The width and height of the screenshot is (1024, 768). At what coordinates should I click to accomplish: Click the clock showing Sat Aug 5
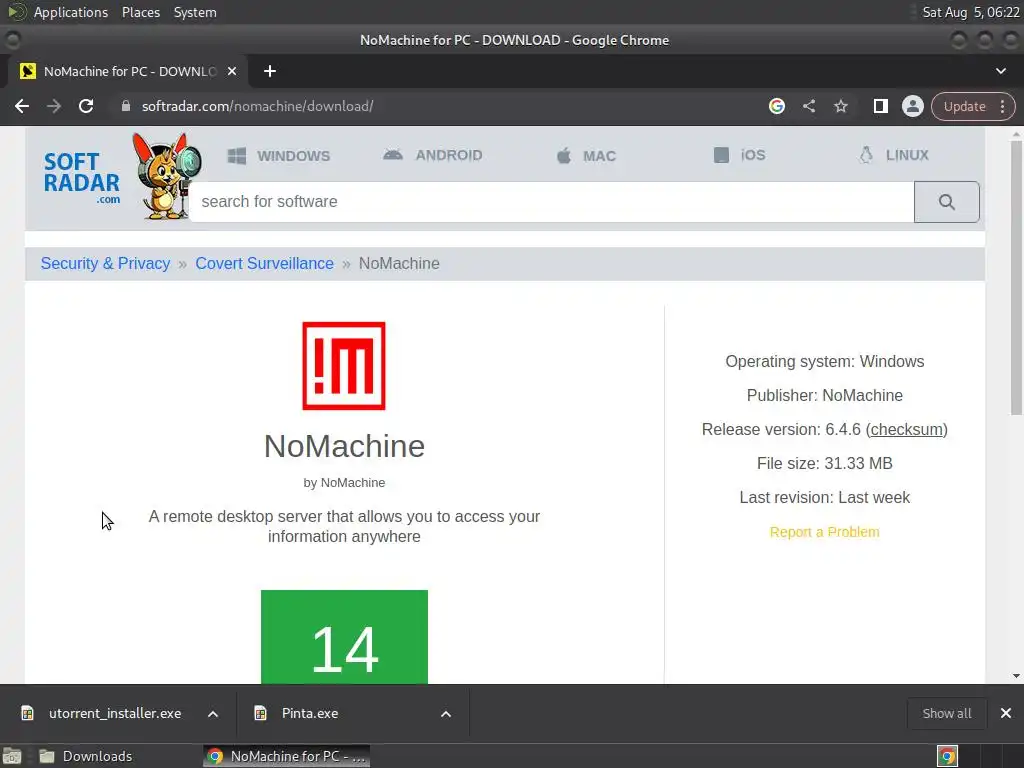(x=970, y=12)
